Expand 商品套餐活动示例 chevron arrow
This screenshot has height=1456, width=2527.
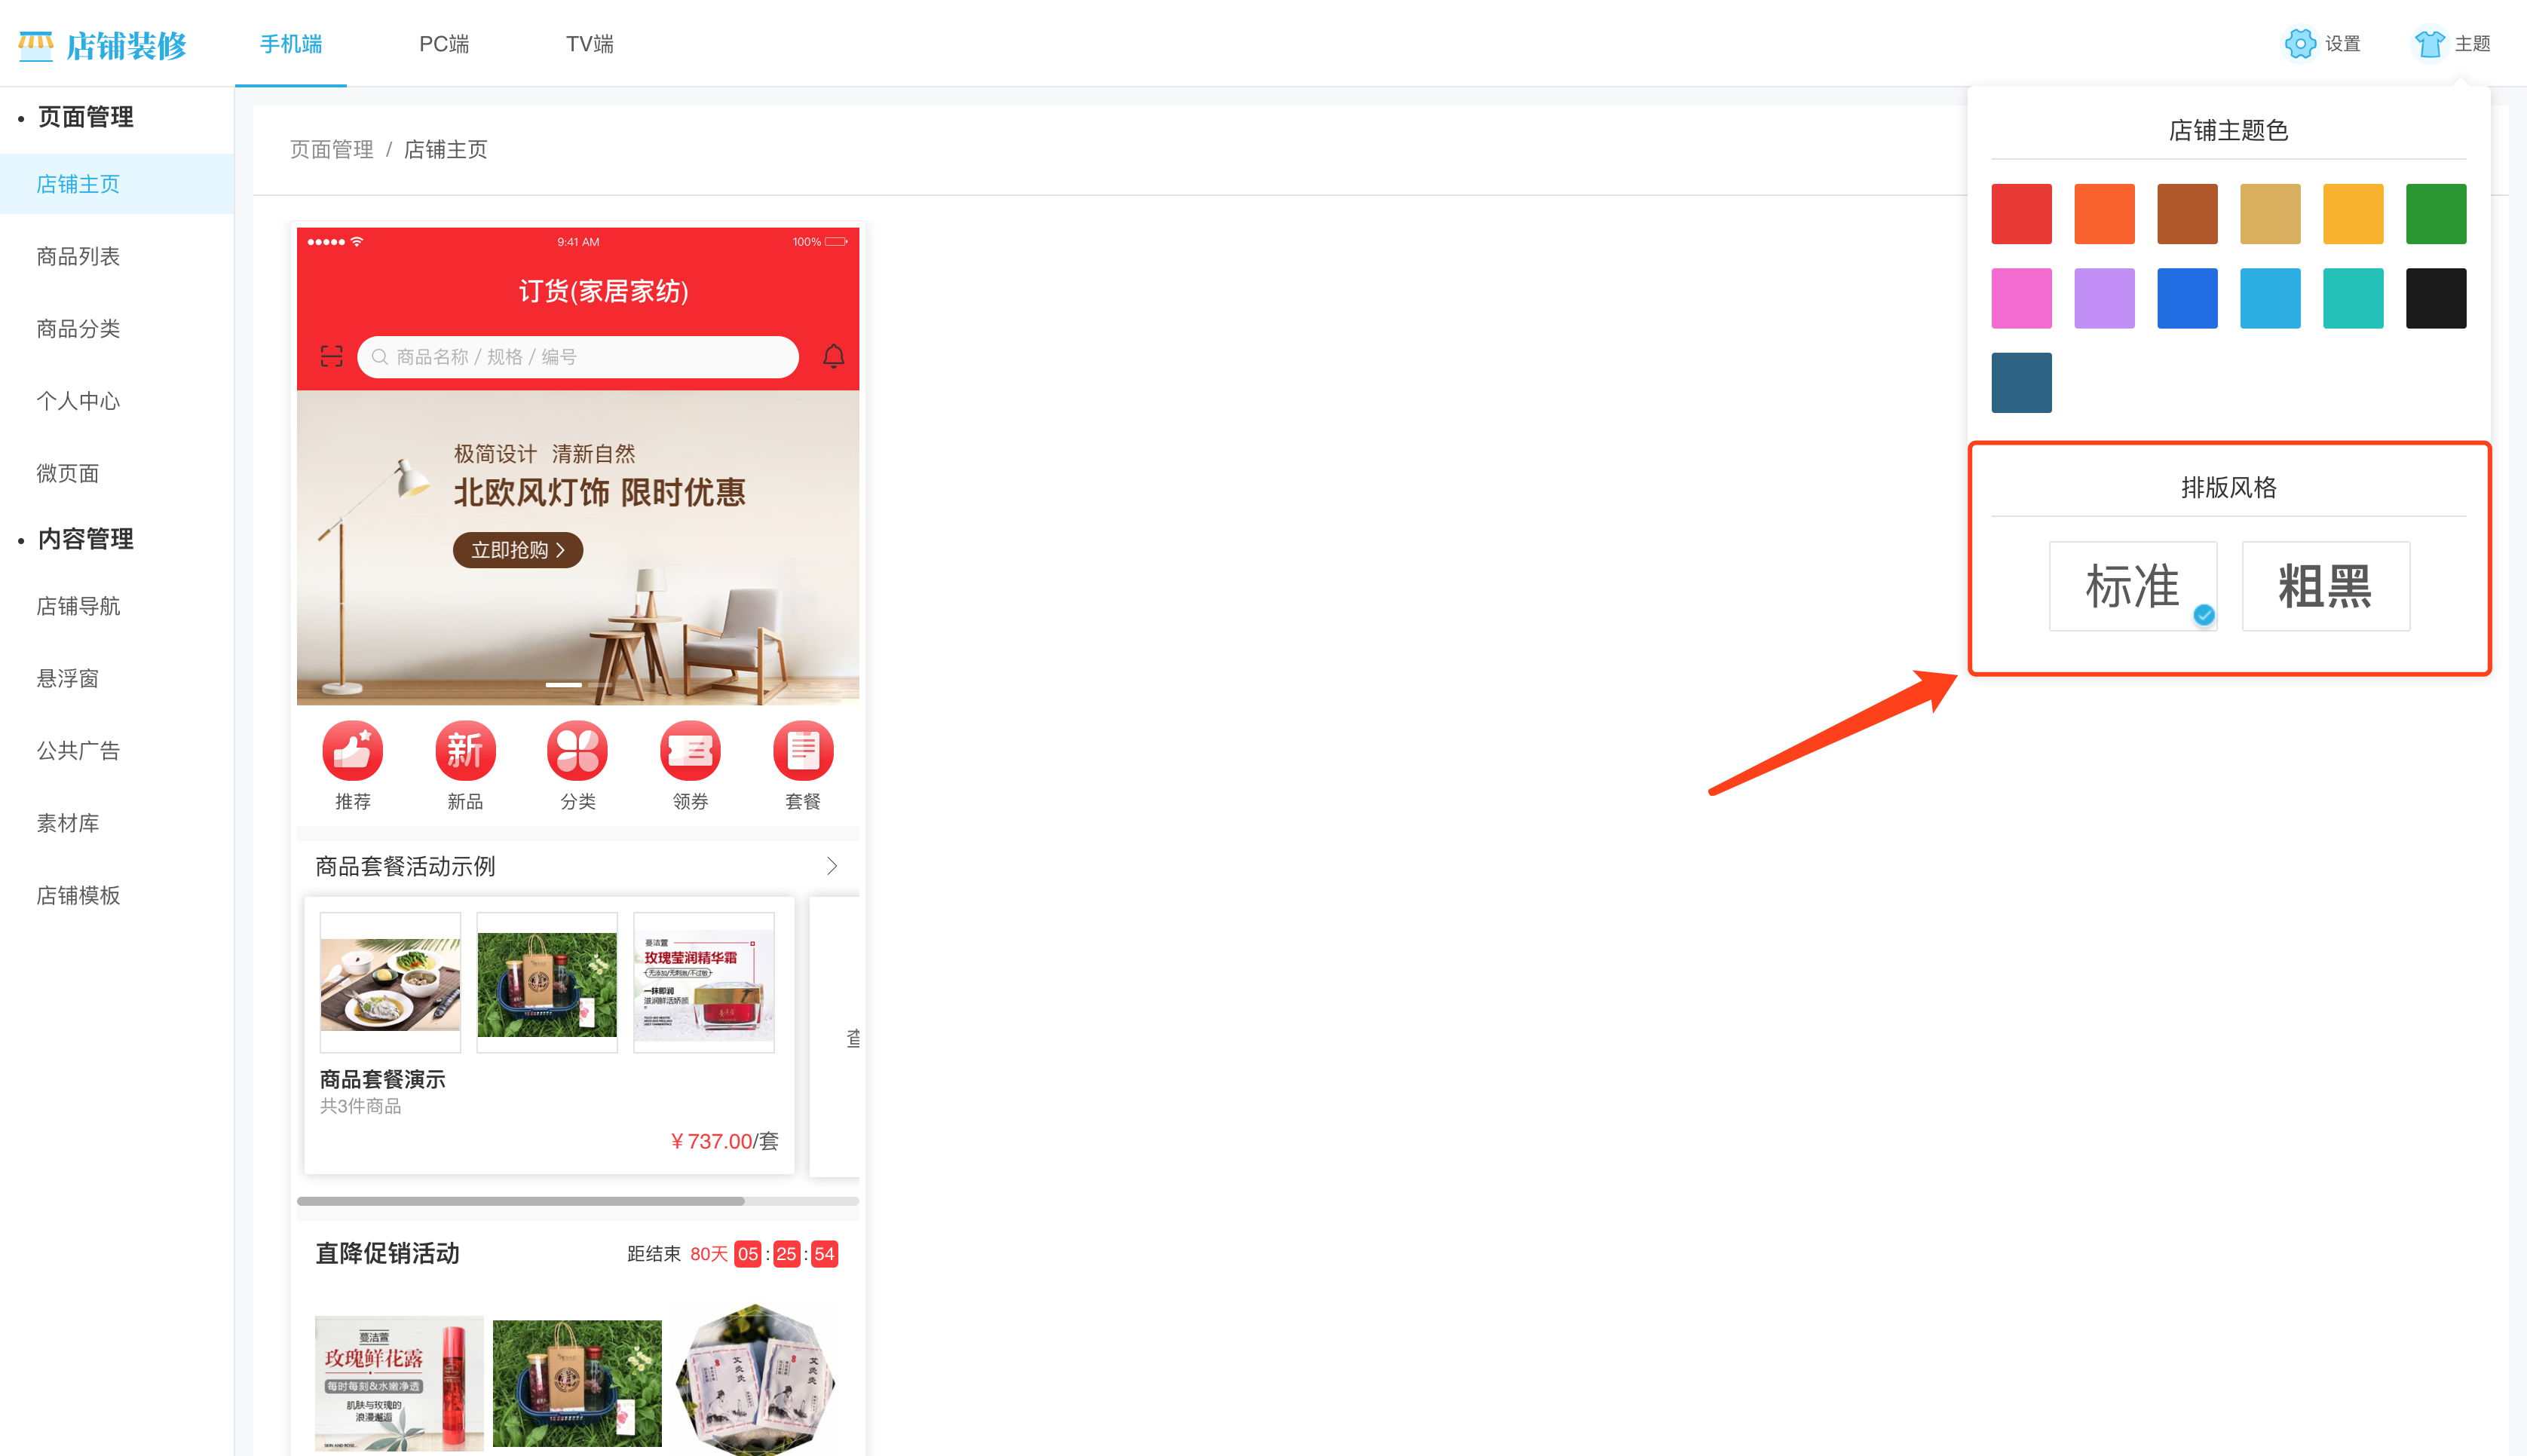click(x=831, y=866)
